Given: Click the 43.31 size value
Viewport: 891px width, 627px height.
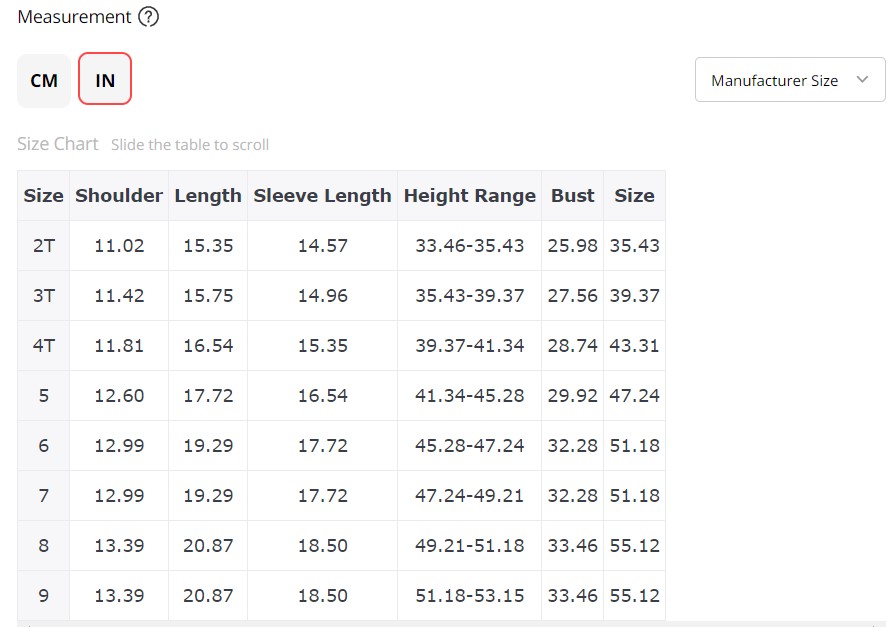Looking at the screenshot, I should (634, 346).
